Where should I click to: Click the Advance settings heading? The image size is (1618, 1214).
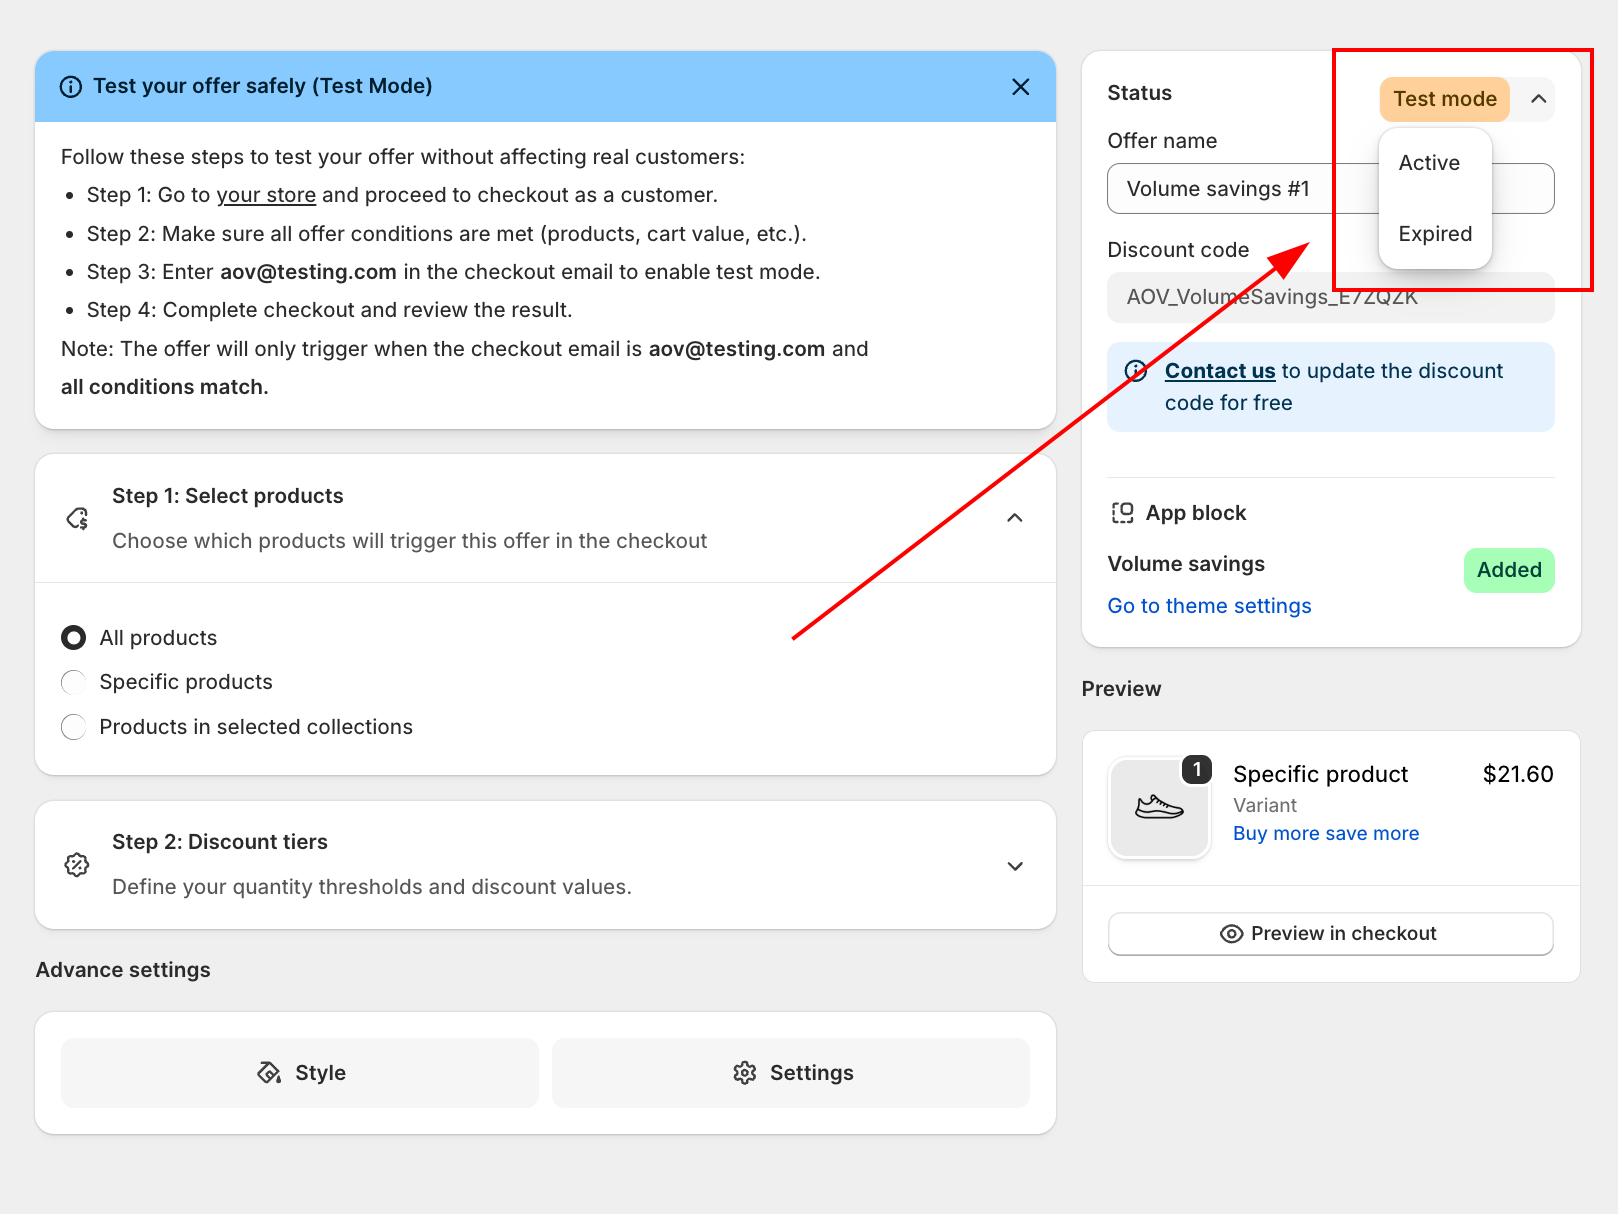point(123,970)
